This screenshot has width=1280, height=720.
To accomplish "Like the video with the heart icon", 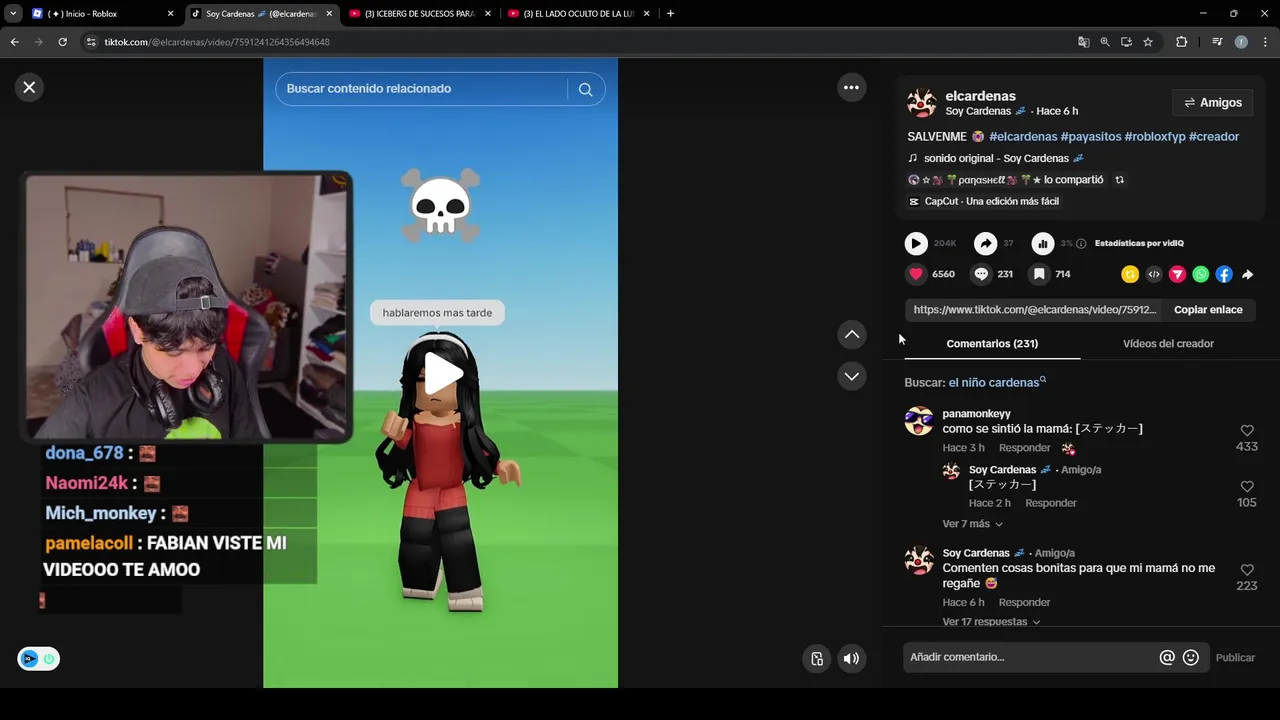I will click(x=916, y=274).
